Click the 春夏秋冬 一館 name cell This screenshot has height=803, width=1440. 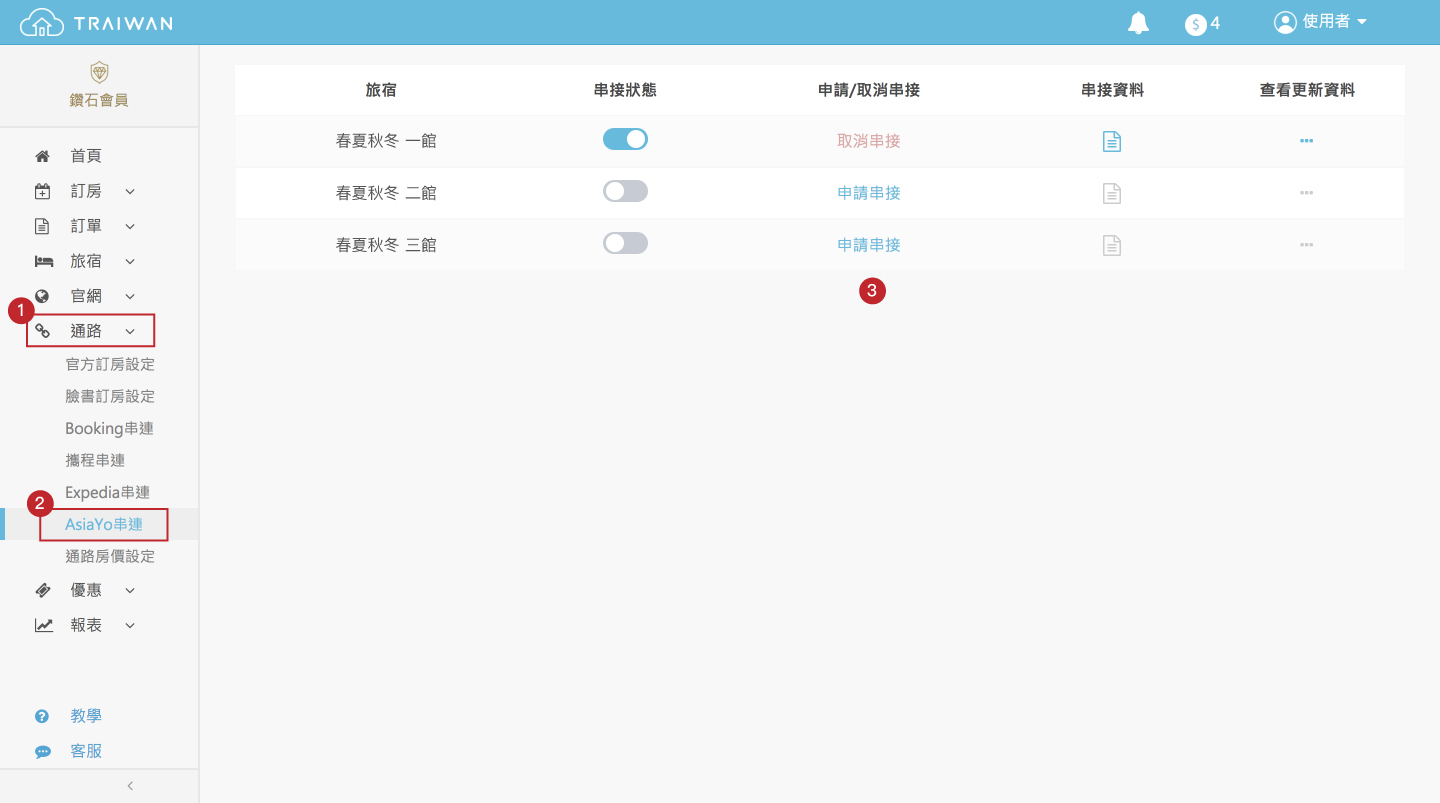click(x=386, y=141)
